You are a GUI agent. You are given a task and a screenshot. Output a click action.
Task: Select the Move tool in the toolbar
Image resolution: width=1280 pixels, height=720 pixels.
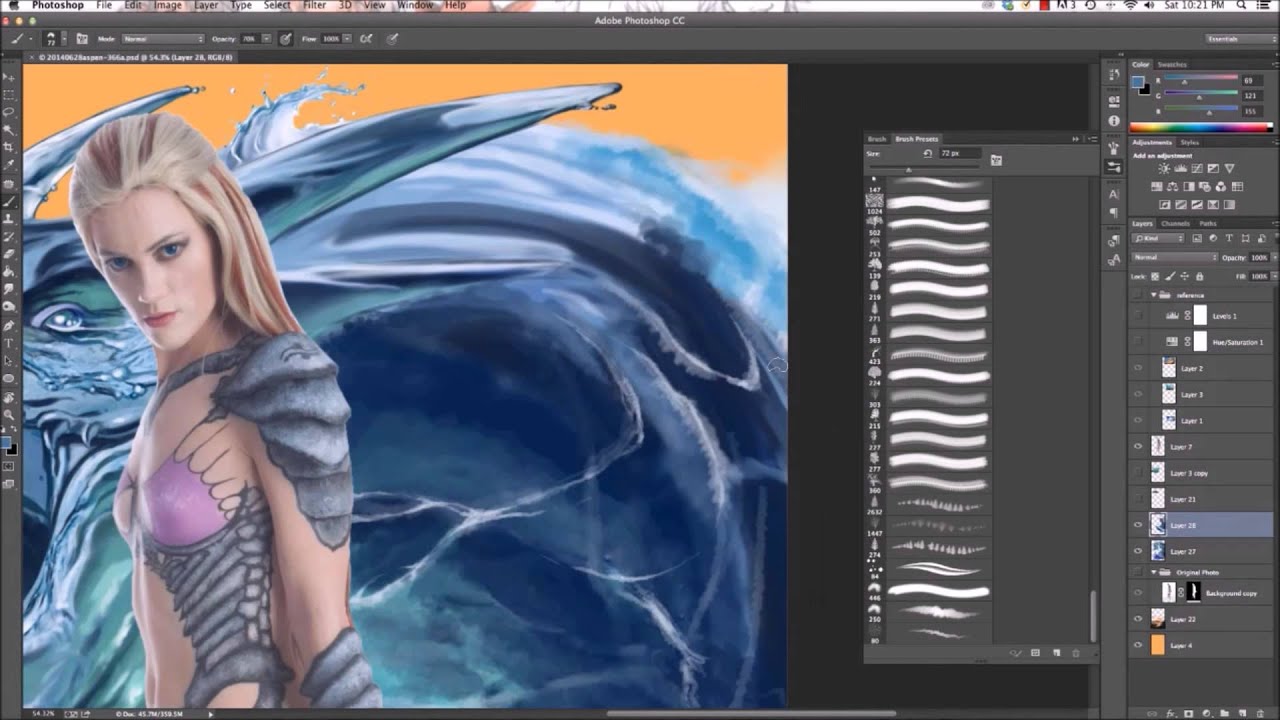point(10,76)
